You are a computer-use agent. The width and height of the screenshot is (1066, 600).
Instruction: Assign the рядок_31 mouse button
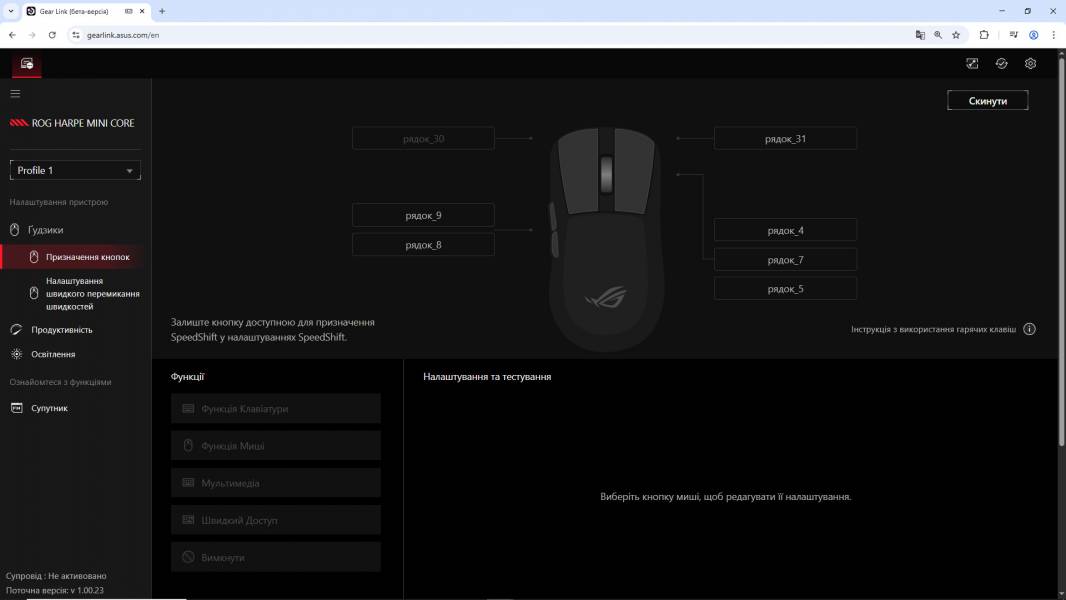785,138
